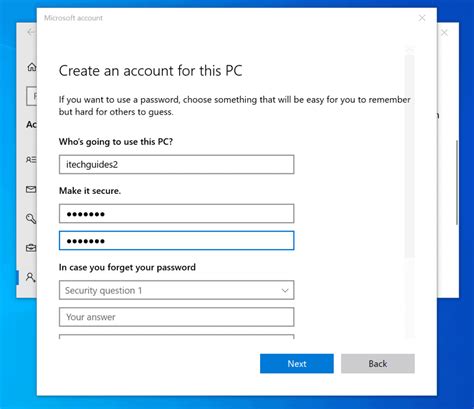Screen dimensions: 474x409
Task: Click the Your answer field
Action: (176, 317)
